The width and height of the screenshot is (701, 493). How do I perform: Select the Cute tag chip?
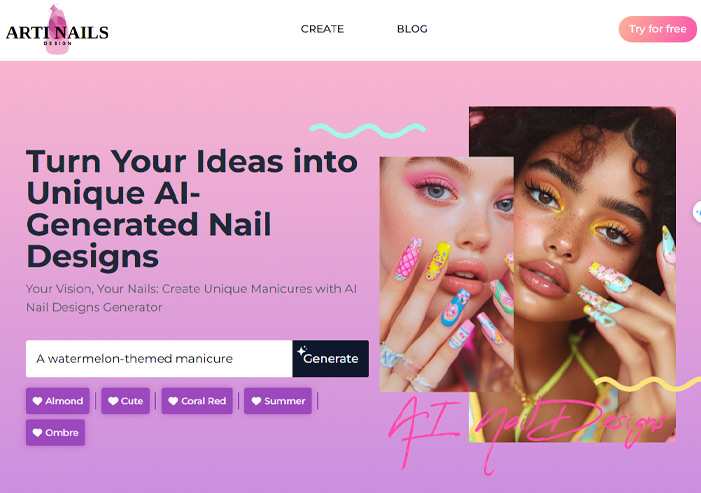[126, 401]
